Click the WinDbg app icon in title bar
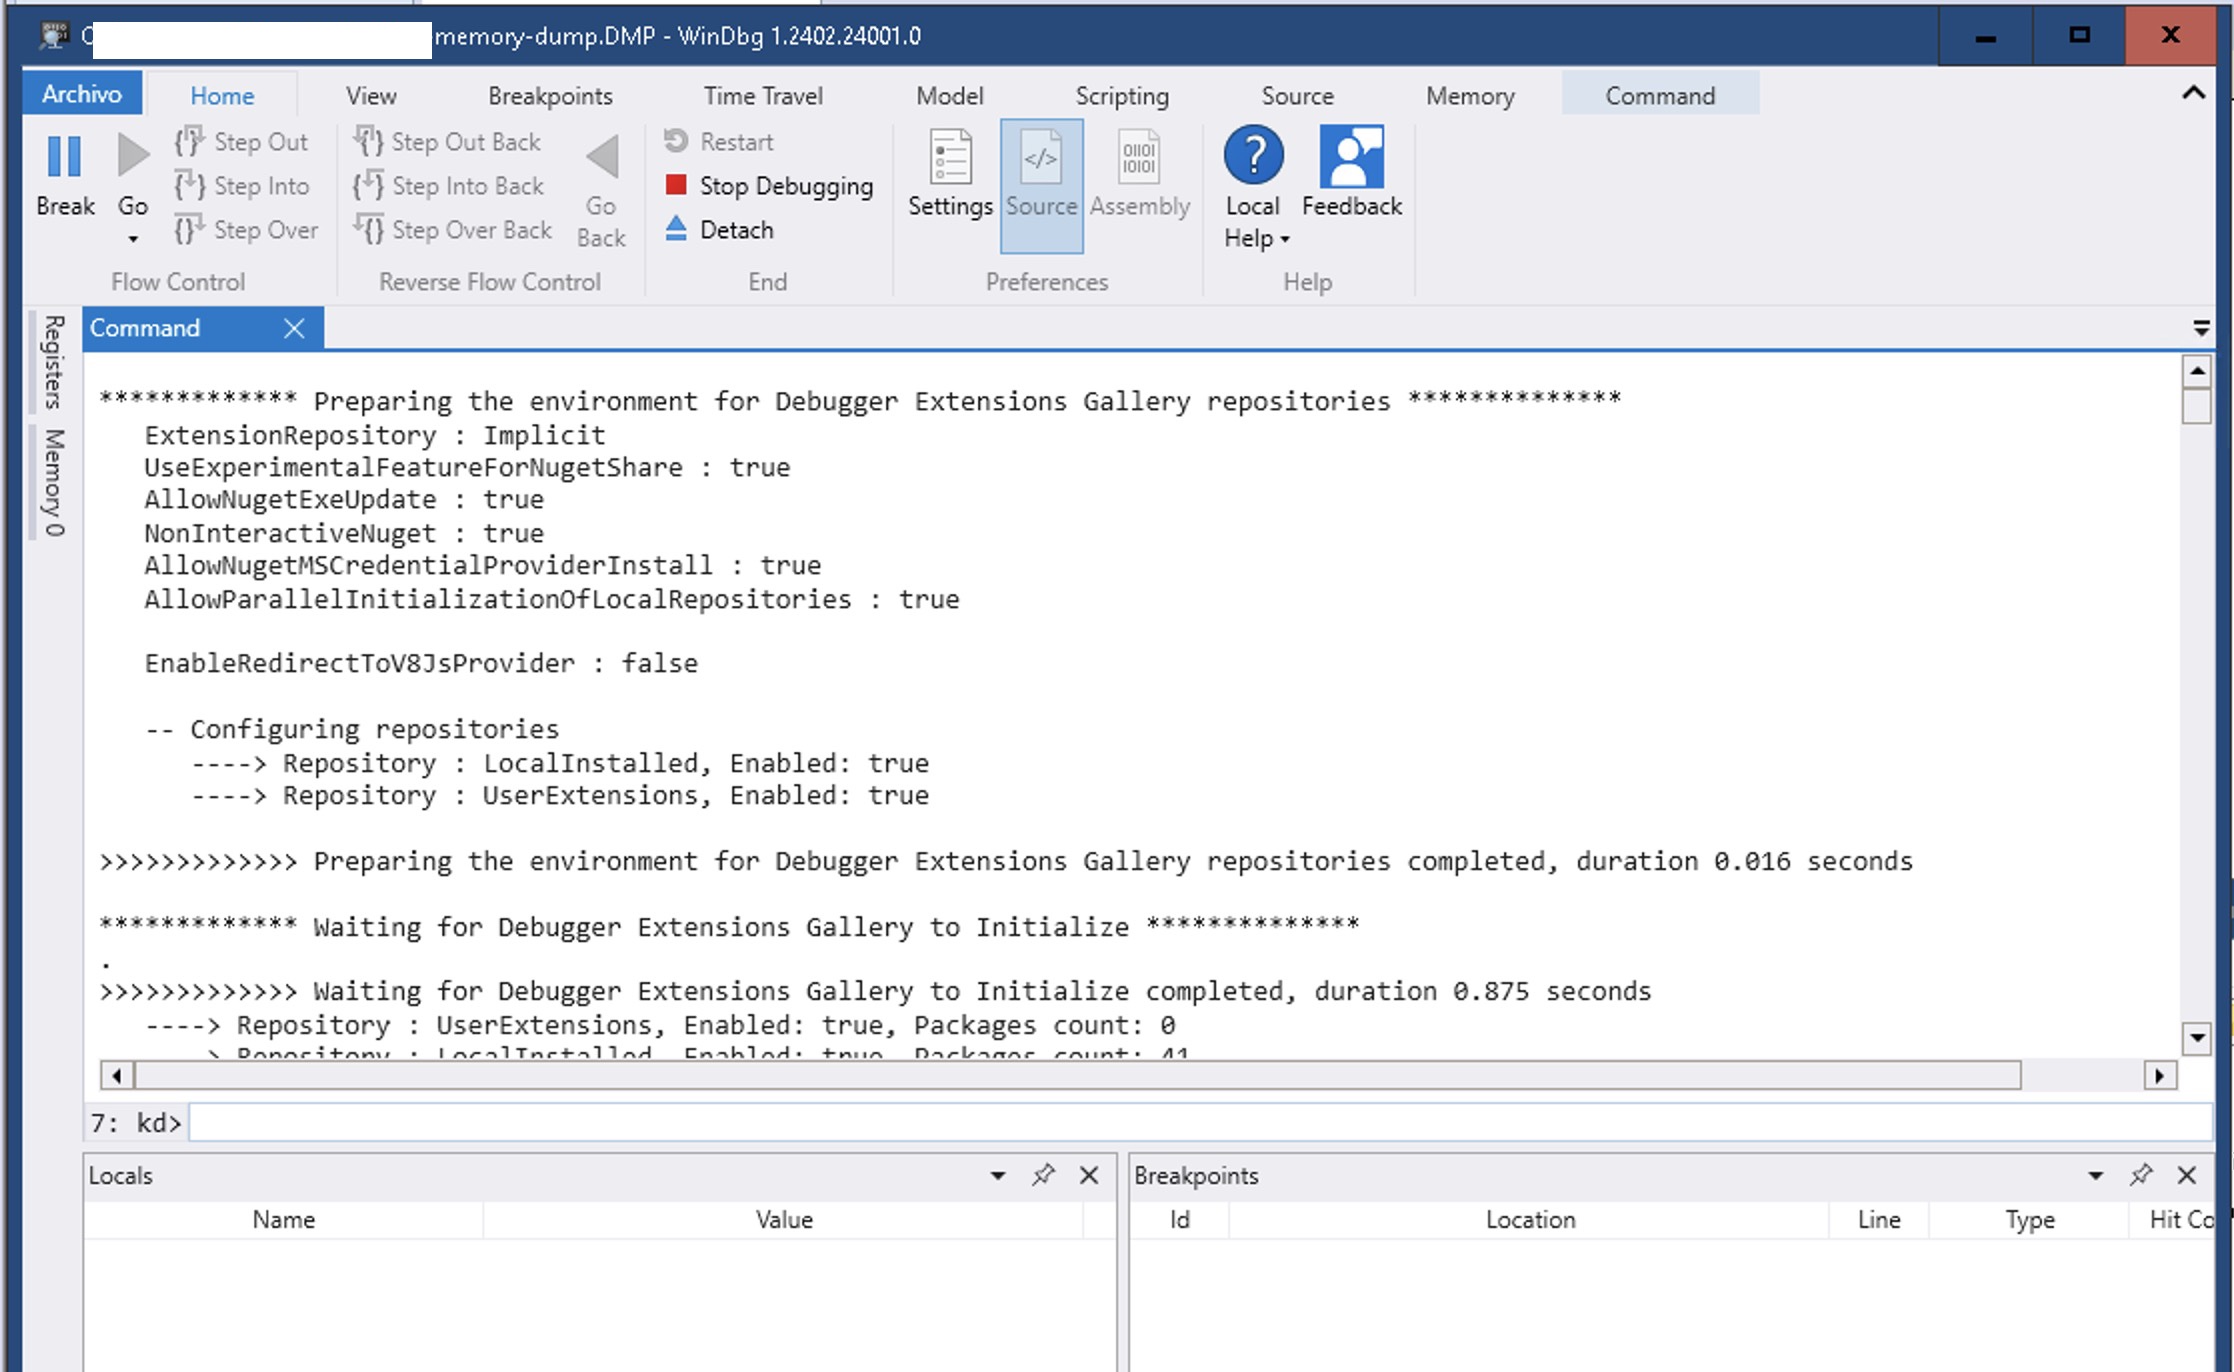2234x1372 pixels. 55,35
